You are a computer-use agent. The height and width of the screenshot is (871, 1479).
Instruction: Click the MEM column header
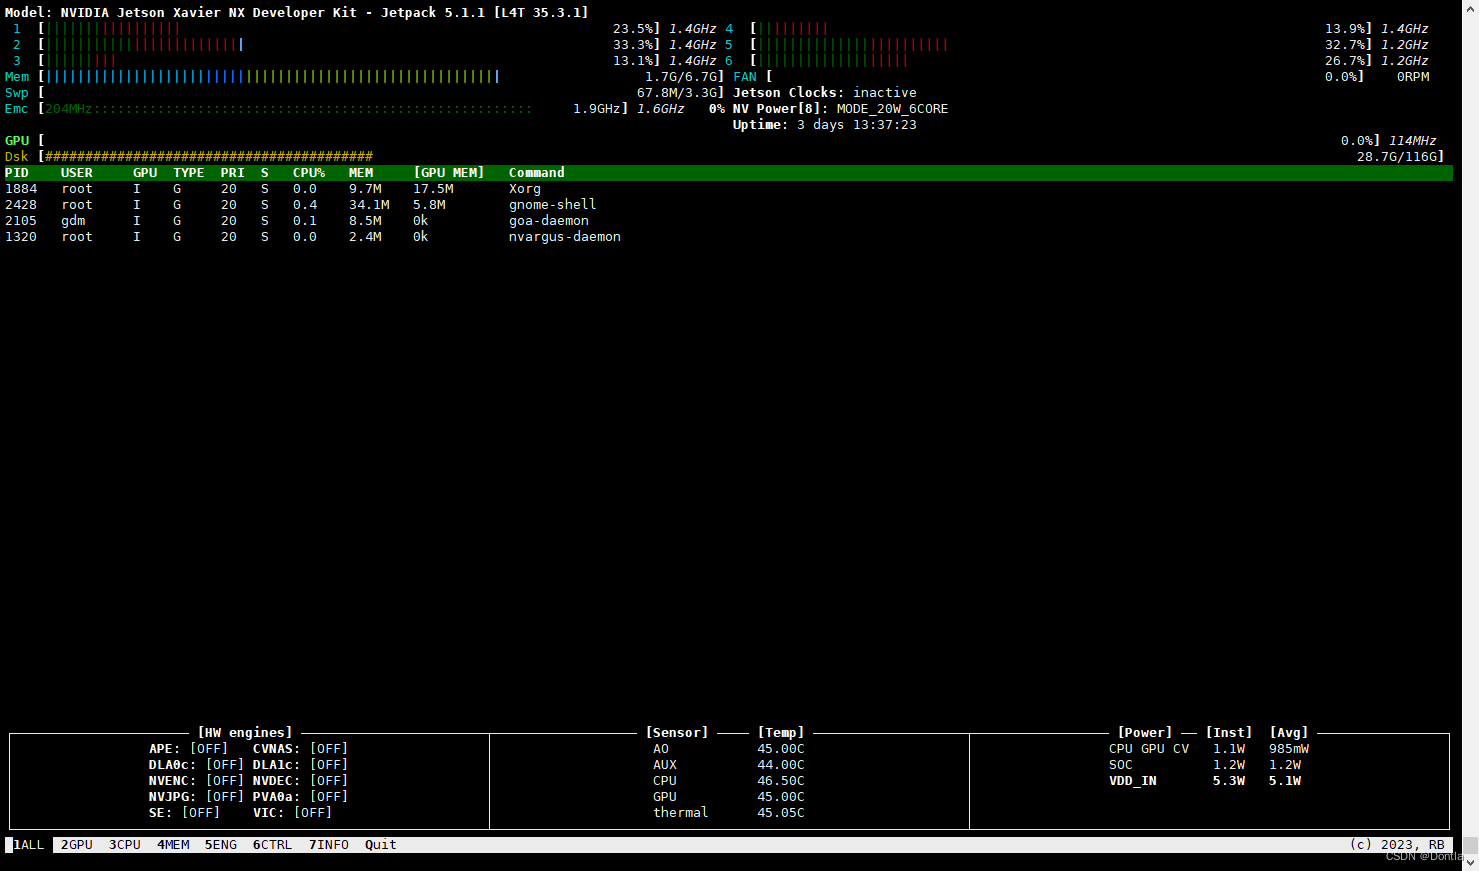click(x=361, y=173)
